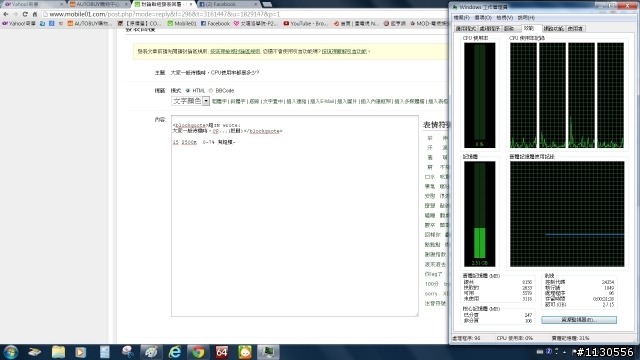This screenshot has height=360, width=640.
Task: Open the Paint palette taskbar icon
Action: [151, 352]
